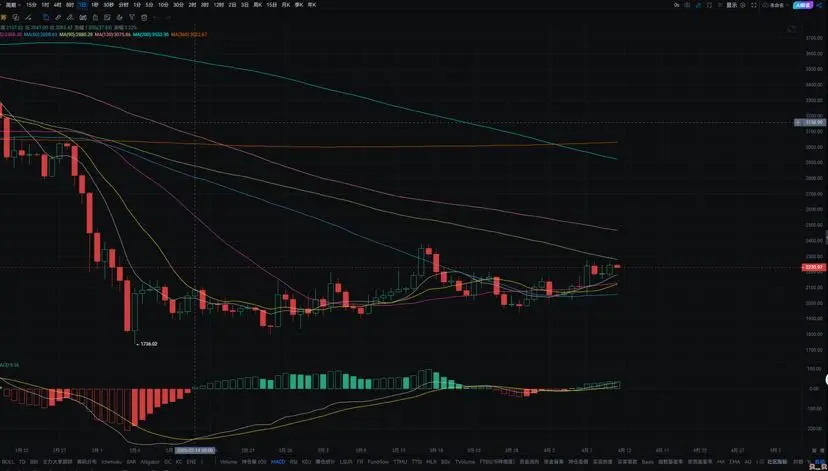
Task: Select the 1时 timeframe button
Action: 45,5
